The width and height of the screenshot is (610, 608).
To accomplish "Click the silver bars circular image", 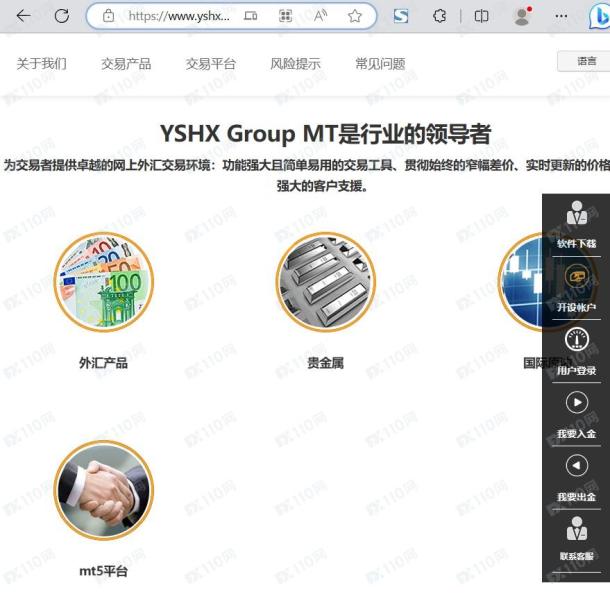I will [326, 282].
